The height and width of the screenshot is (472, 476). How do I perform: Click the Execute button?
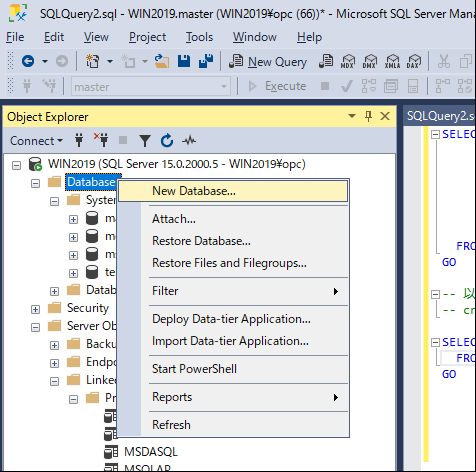click(277, 86)
